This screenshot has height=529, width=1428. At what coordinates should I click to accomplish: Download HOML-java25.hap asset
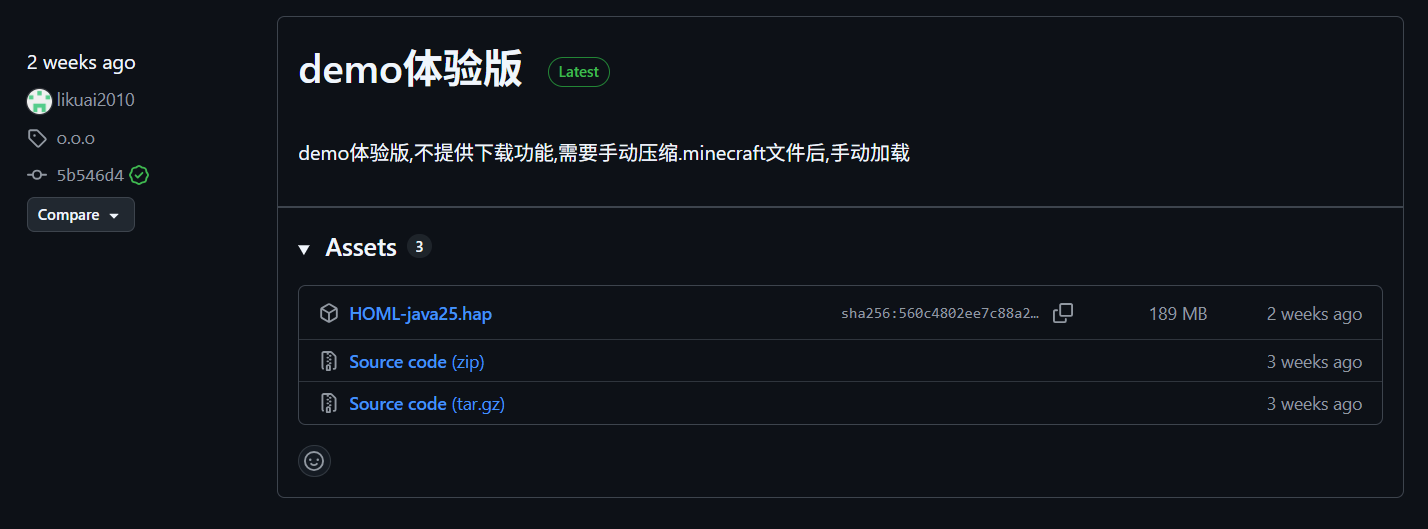(x=420, y=314)
